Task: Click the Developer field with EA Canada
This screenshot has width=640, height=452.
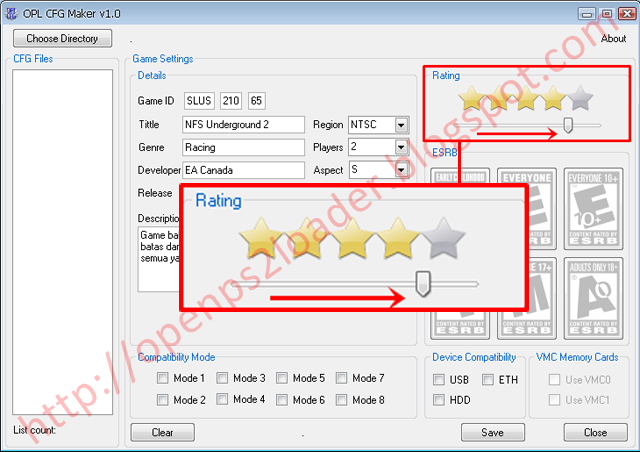Action: [243, 170]
